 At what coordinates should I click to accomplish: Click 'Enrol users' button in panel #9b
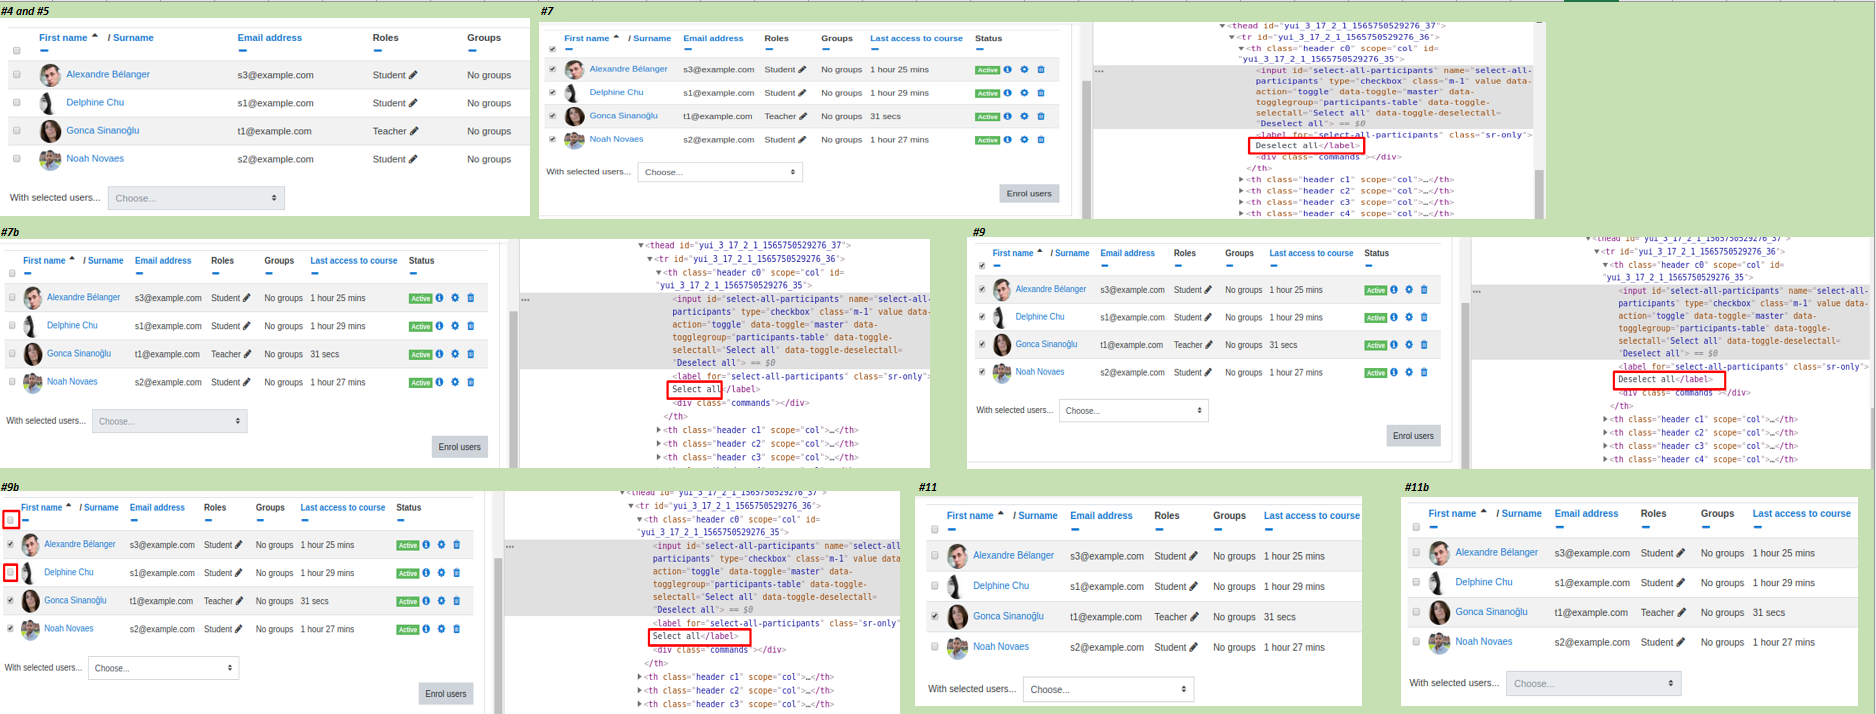click(x=446, y=694)
